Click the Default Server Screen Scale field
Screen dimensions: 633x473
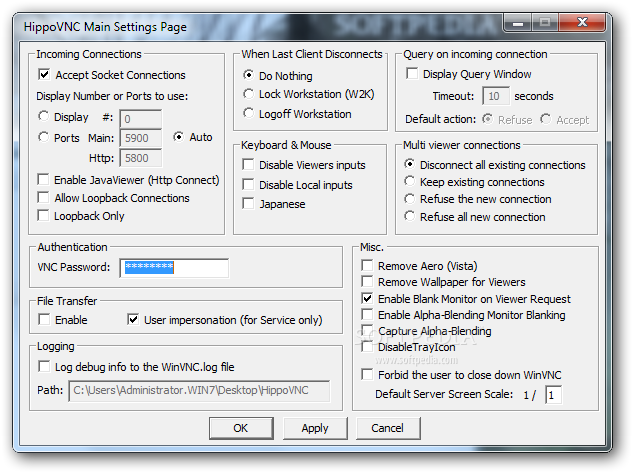[553, 395]
